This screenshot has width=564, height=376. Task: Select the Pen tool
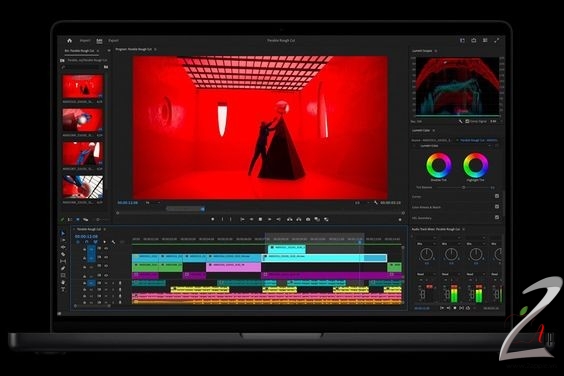[63, 268]
